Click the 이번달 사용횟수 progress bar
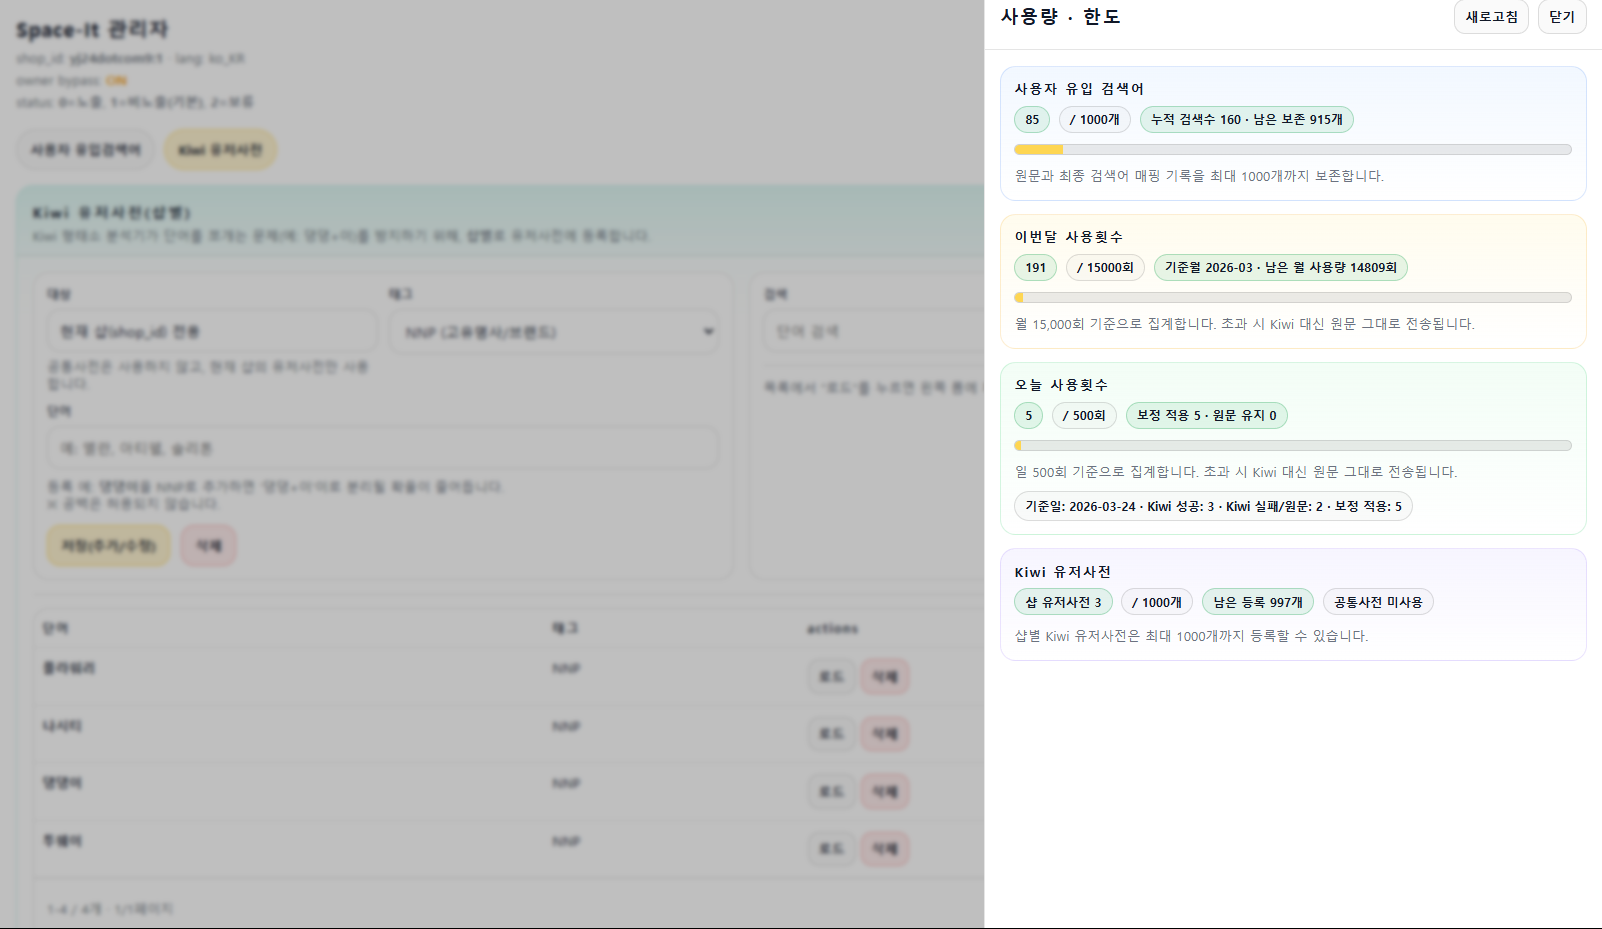Image resolution: width=1602 pixels, height=929 pixels. pos(1292,298)
